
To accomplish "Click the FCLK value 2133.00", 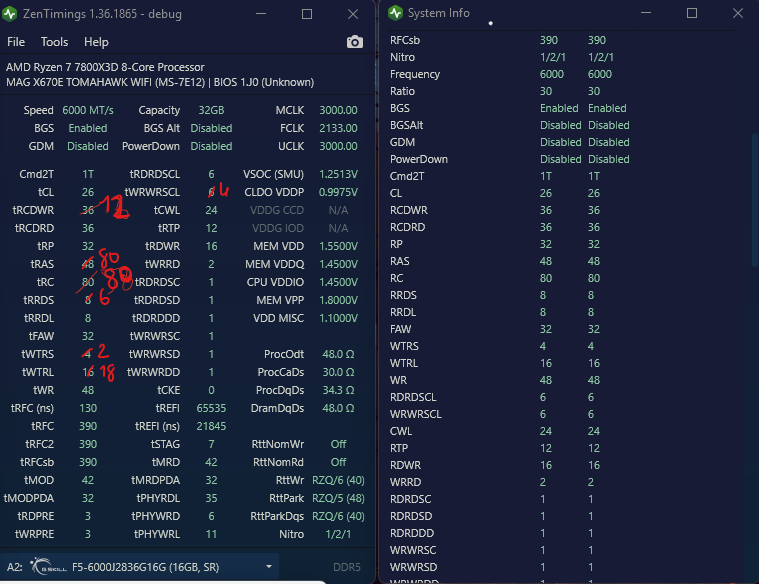I will (x=338, y=128).
